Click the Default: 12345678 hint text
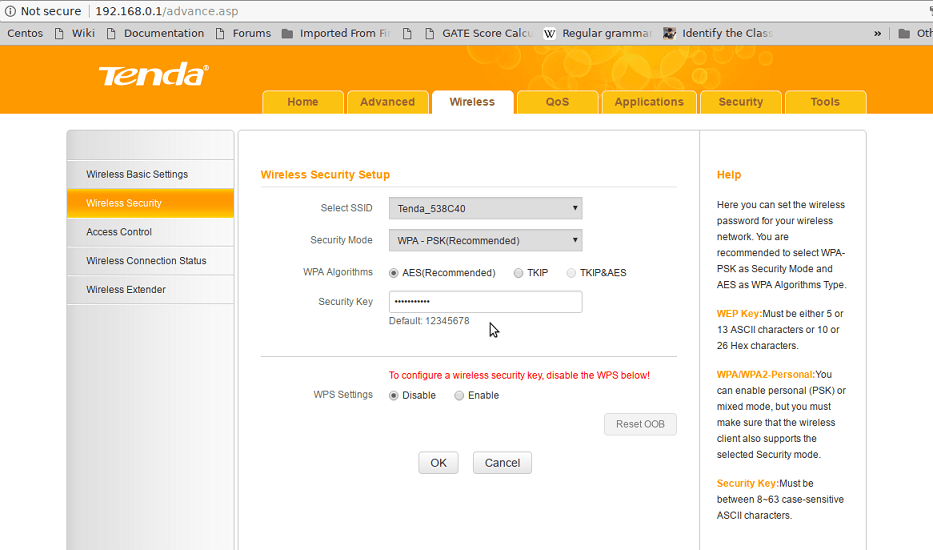Screen dimensions: 933x550 click(429, 321)
